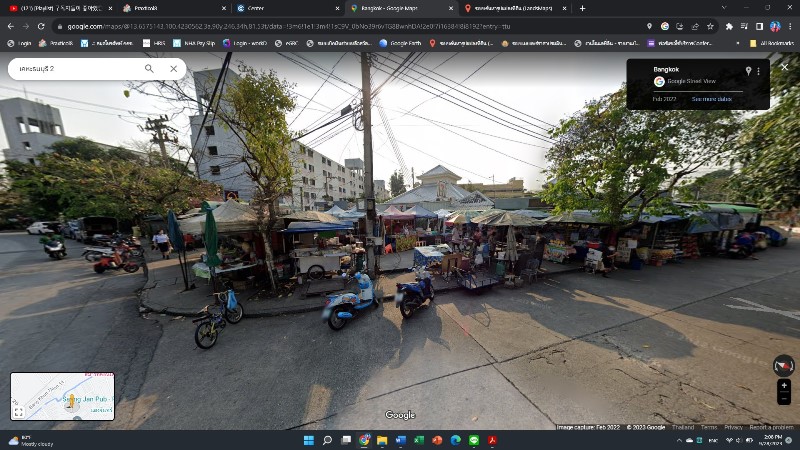800x450 pixels.
Task: Open the All Bookmarks folder
Action: pyautogui.click(x=771, y=43)
